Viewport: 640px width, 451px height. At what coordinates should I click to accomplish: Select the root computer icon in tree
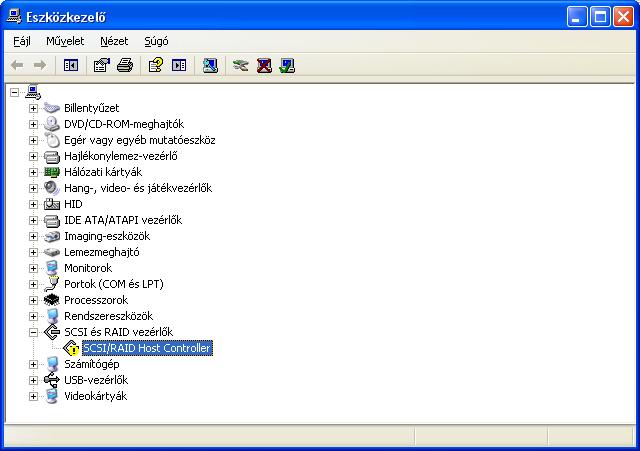pyautogui.click(x=33, y=92)
